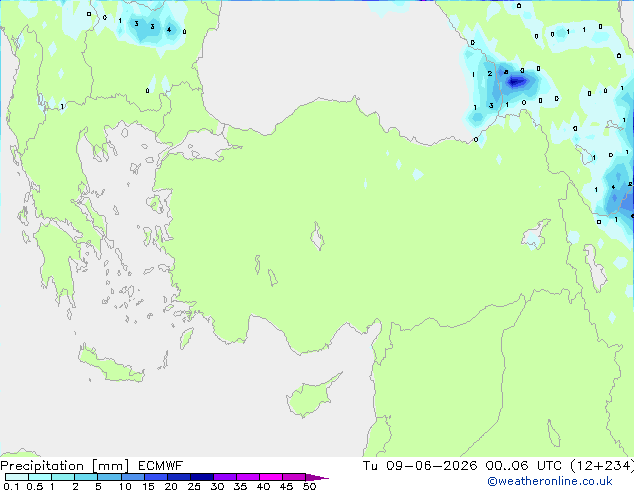Viewport: 634px width, 490px height.
Task: Select legend swatch between 20 and 25
Action: (178, 477)
